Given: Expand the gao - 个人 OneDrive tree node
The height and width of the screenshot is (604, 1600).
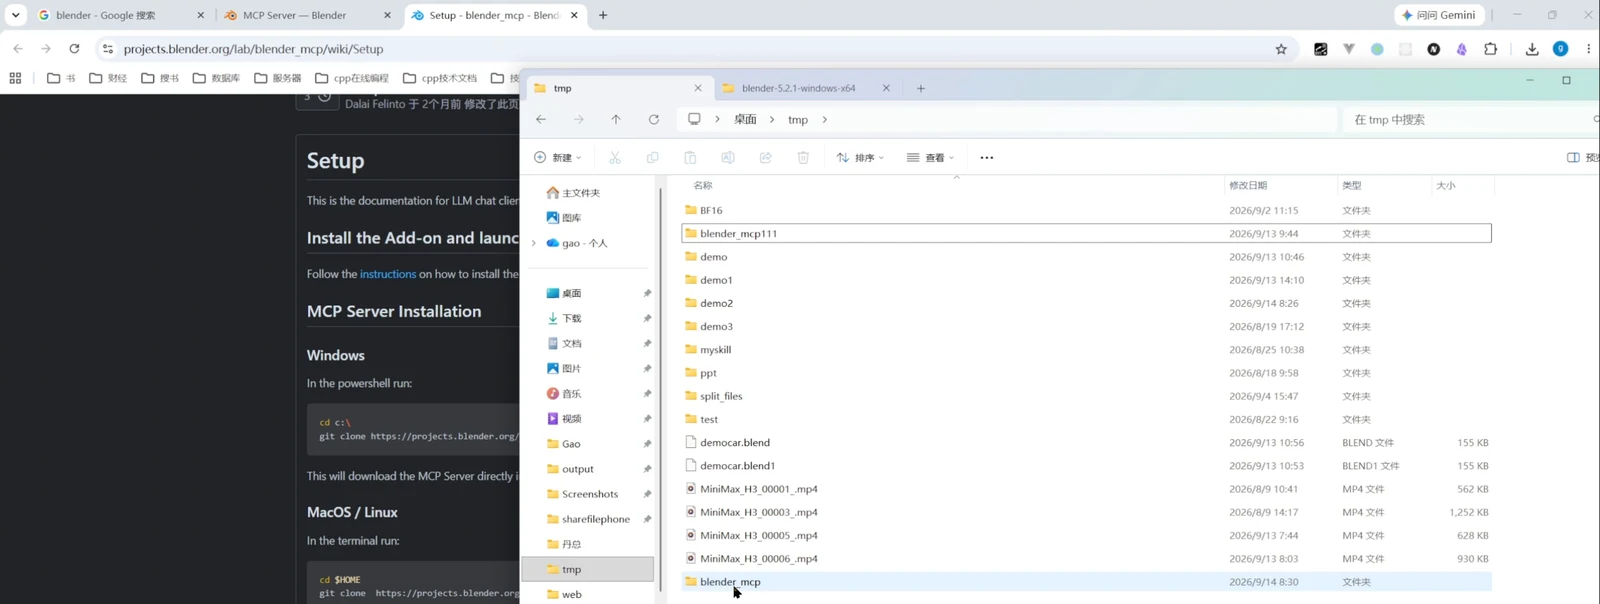Looking at the screenshot, I should [534, 243].
